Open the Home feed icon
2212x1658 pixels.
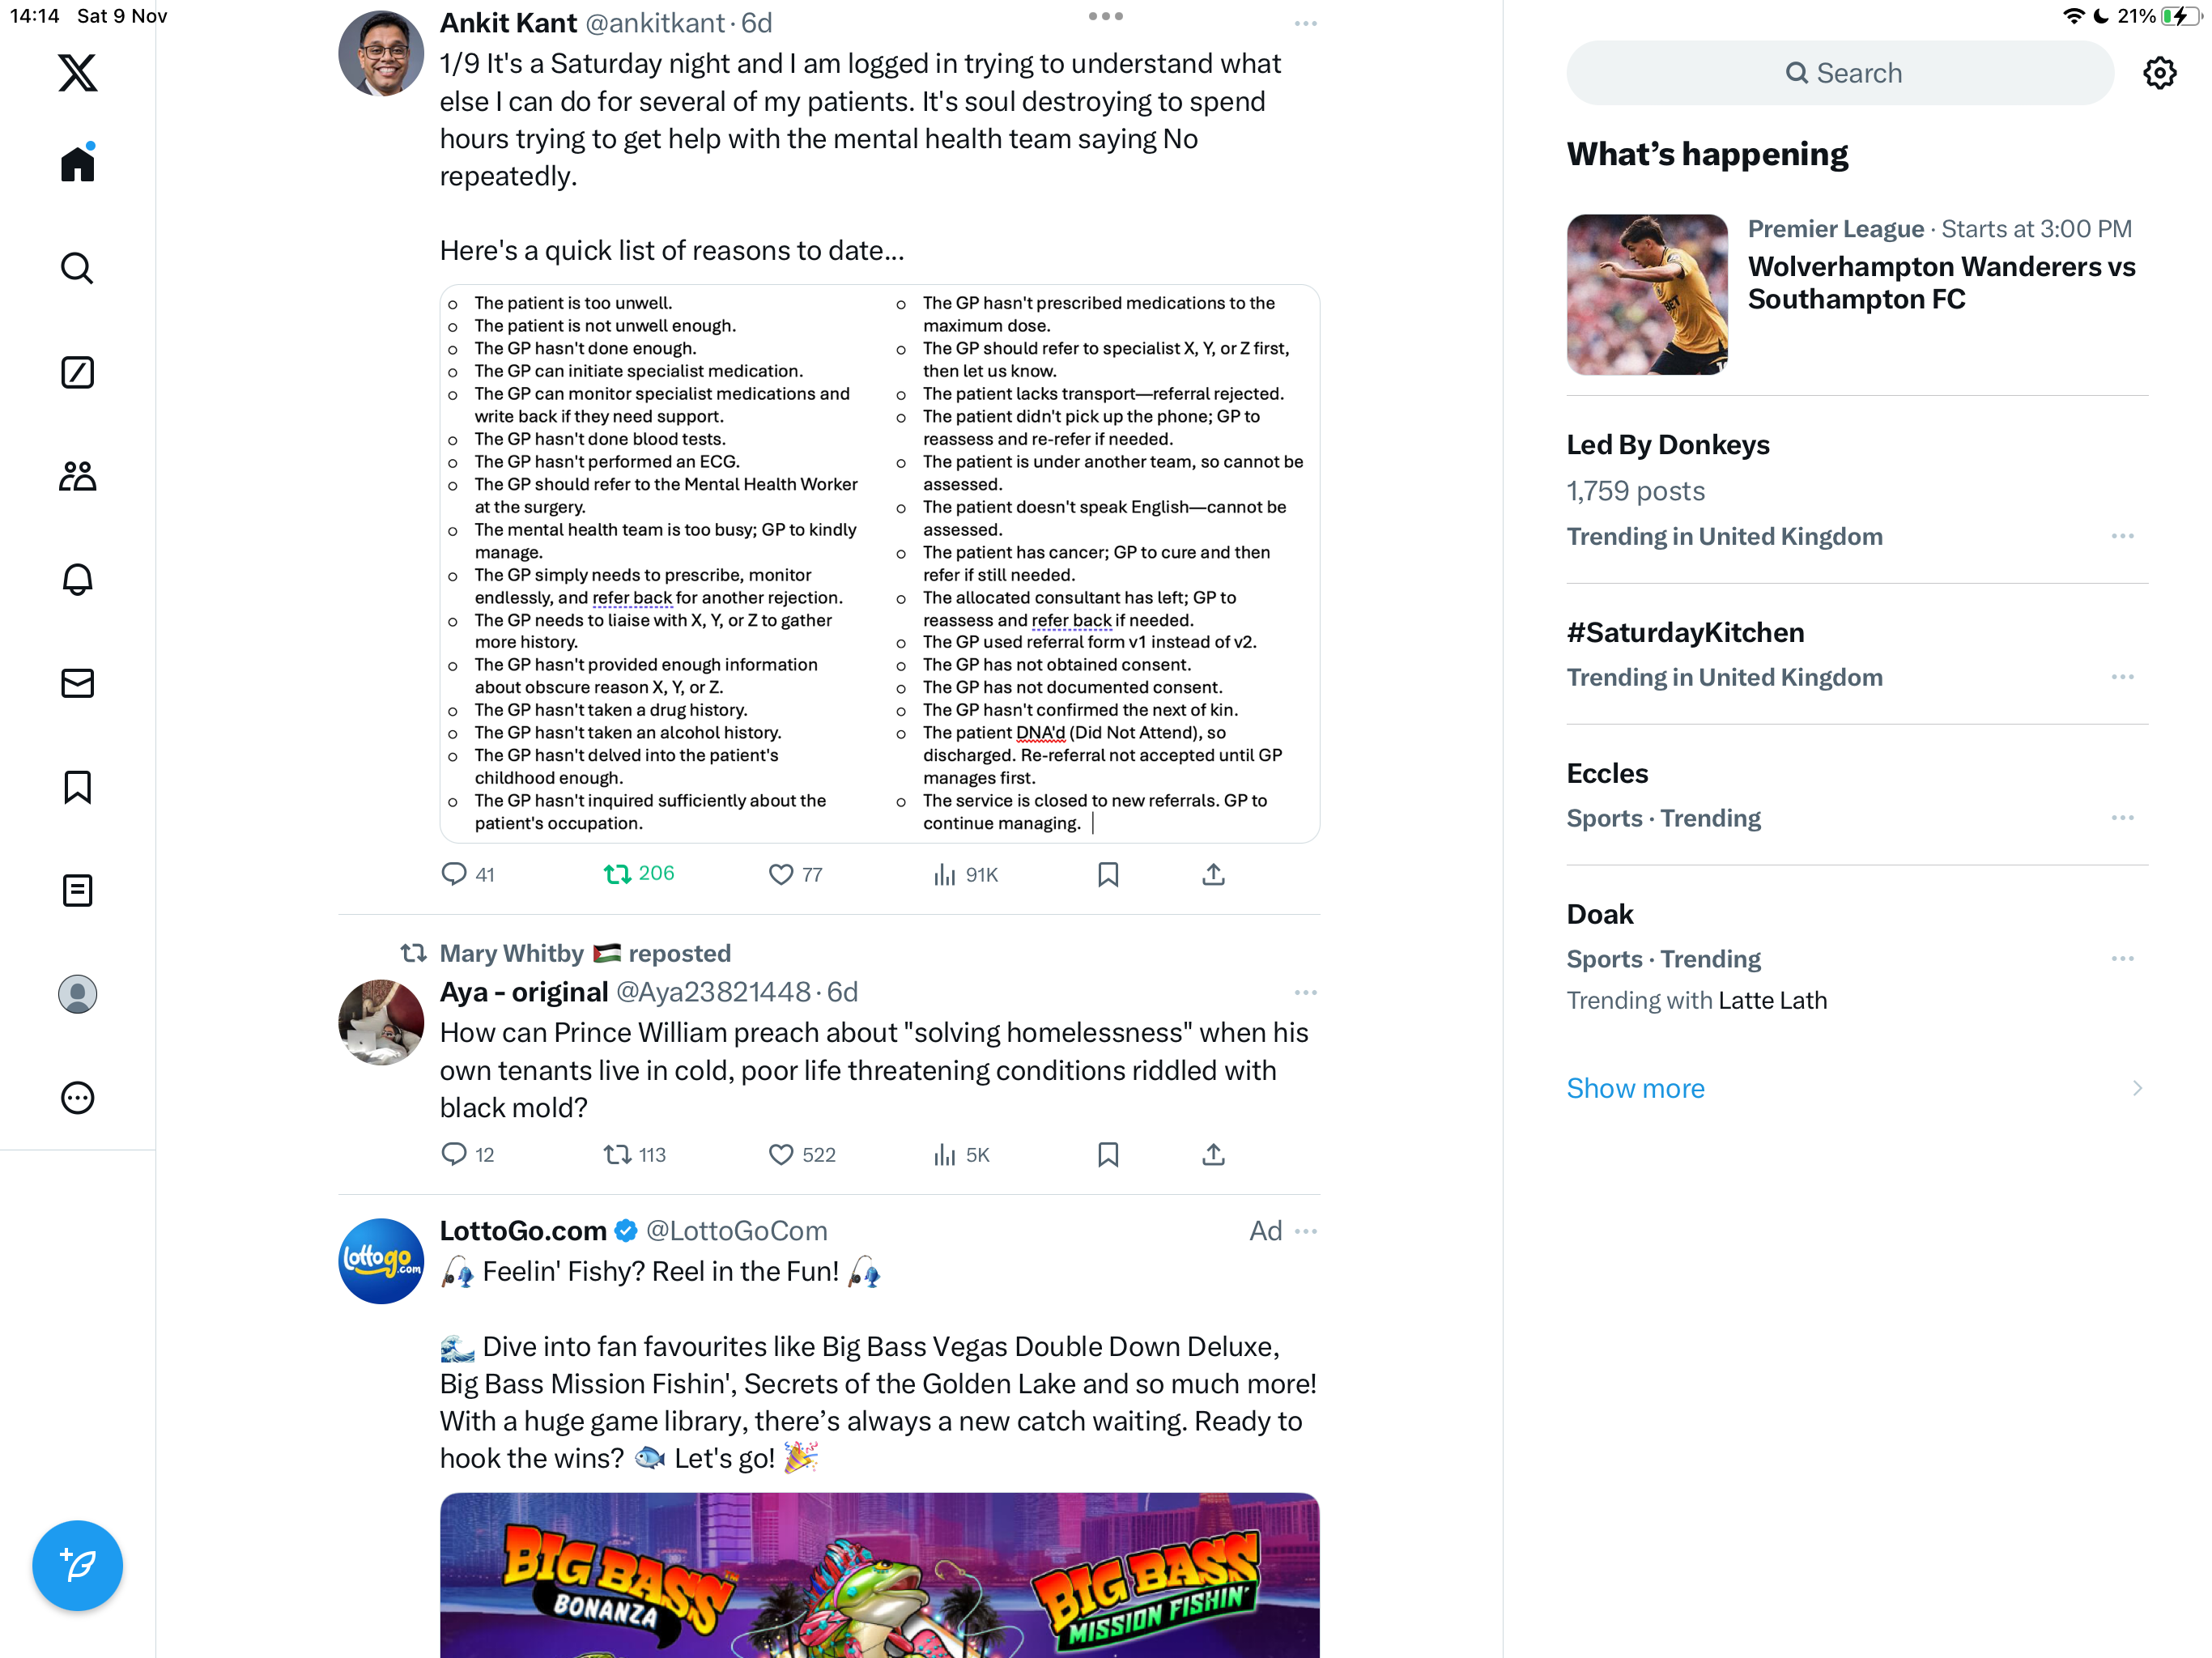pos(77,163)
